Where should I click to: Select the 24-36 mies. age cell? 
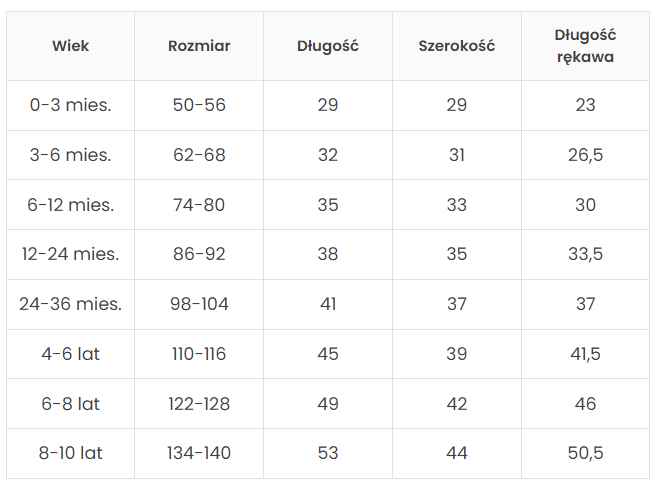[x=71, y=304]
